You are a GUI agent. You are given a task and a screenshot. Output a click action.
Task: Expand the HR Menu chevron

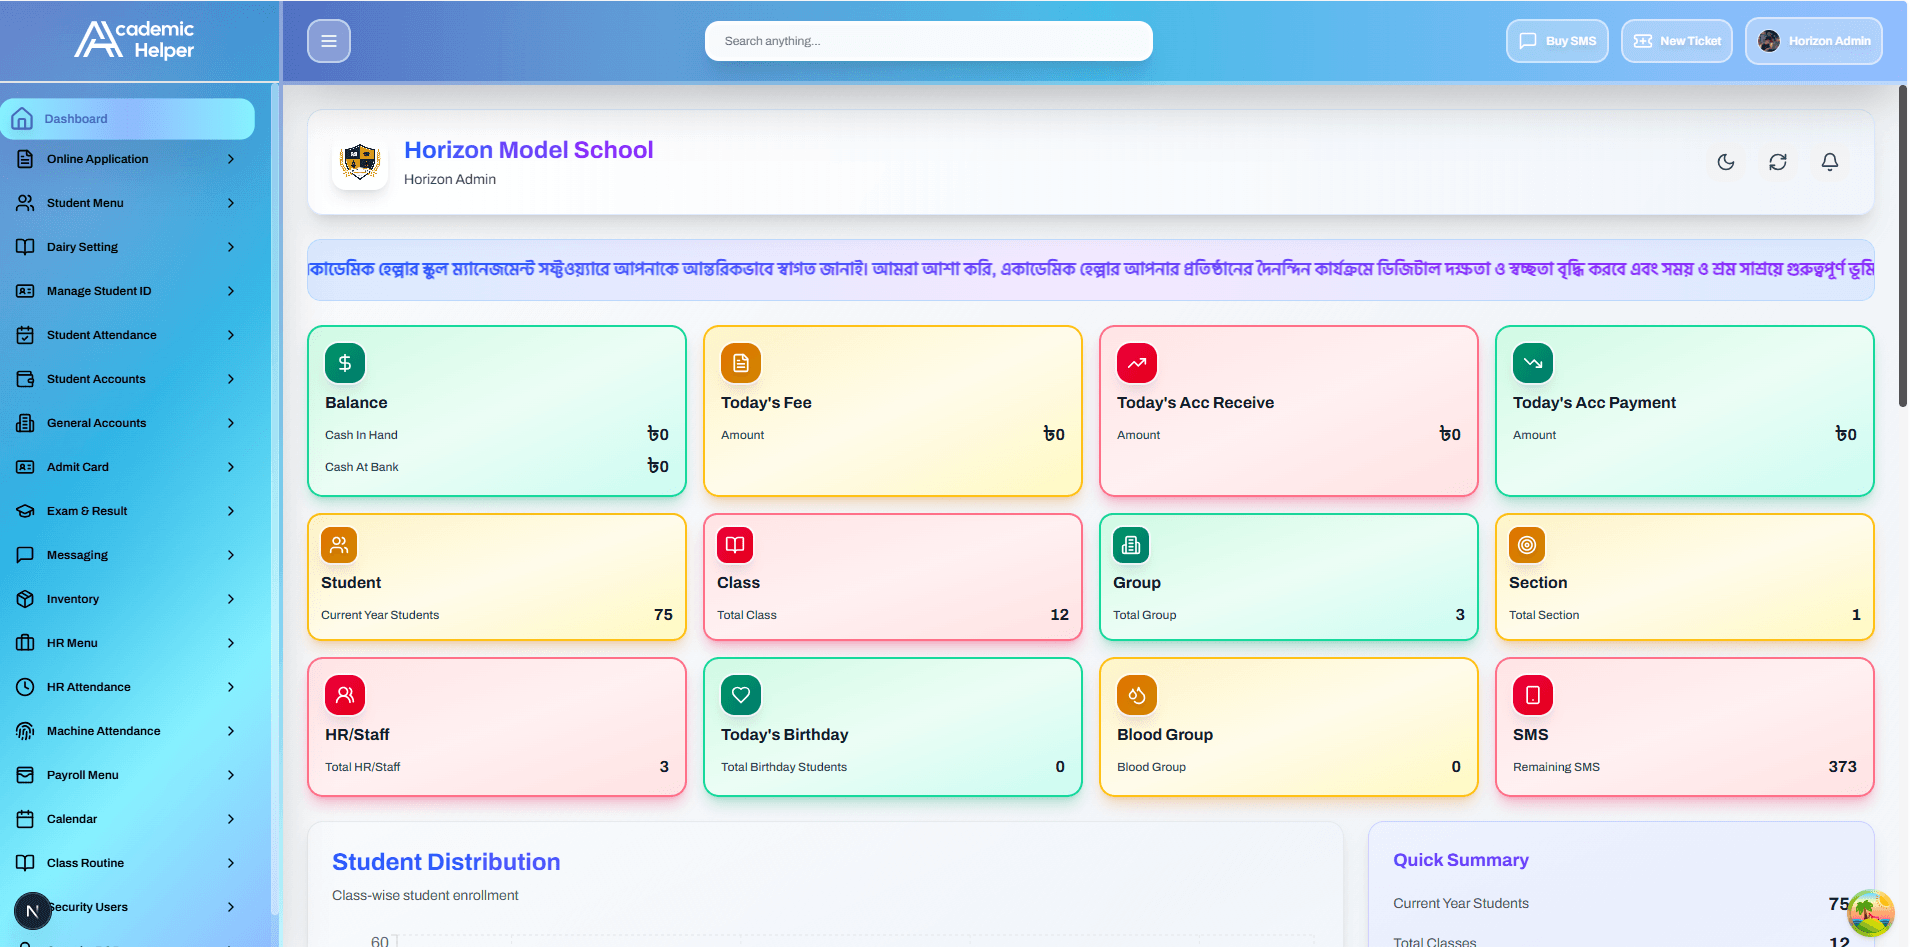[x=231, y=643]
